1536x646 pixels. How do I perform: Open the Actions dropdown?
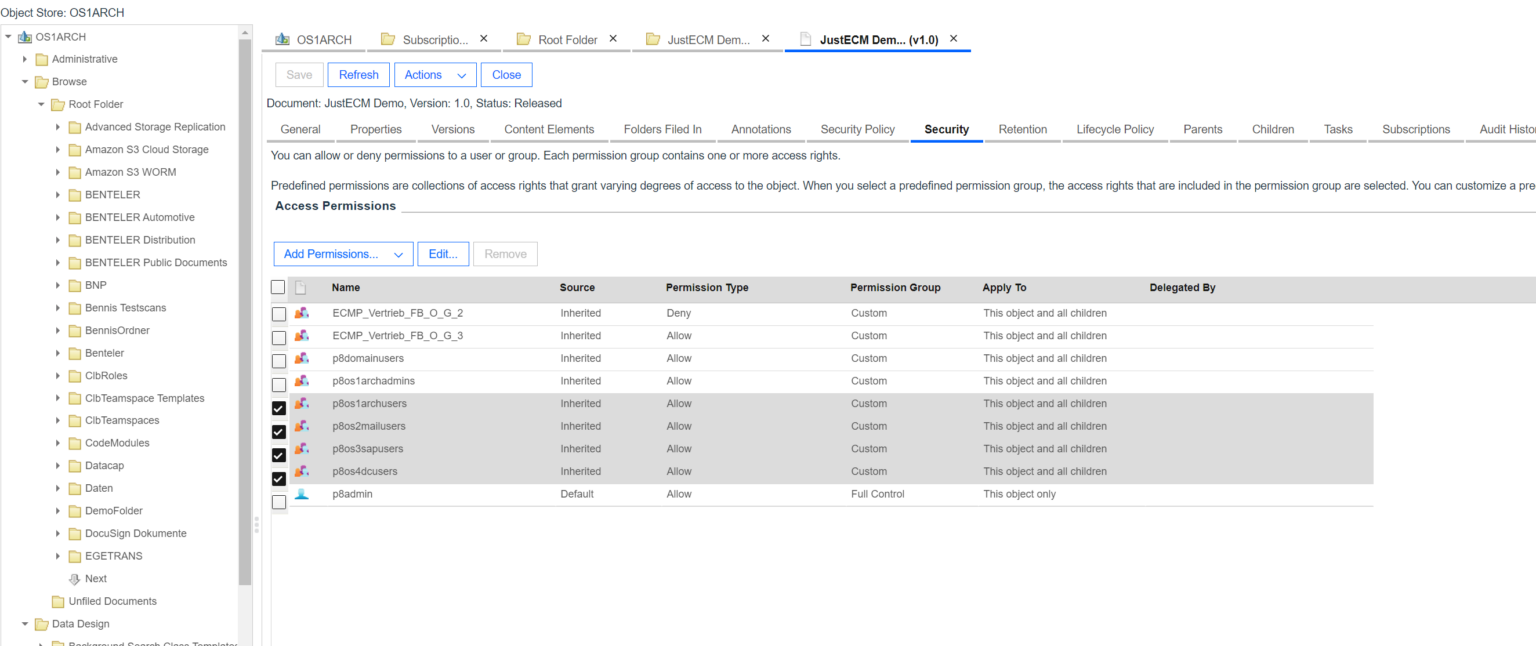pyautogui.click(x=435, y=74)
